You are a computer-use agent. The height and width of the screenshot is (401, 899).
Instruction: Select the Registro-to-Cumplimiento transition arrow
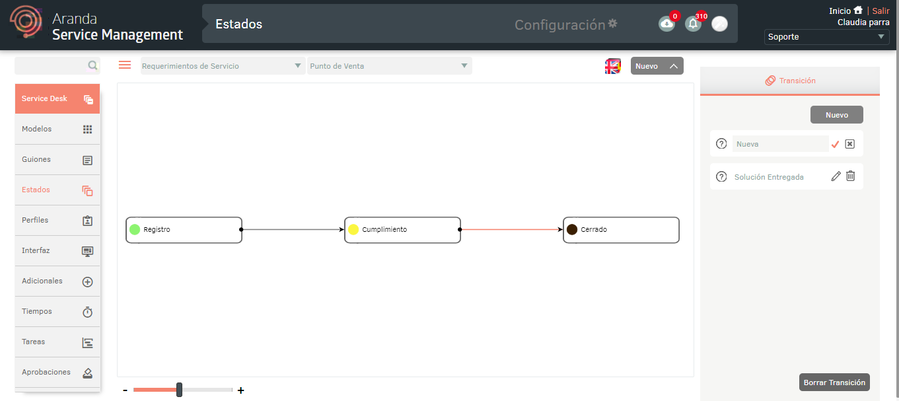293,229
